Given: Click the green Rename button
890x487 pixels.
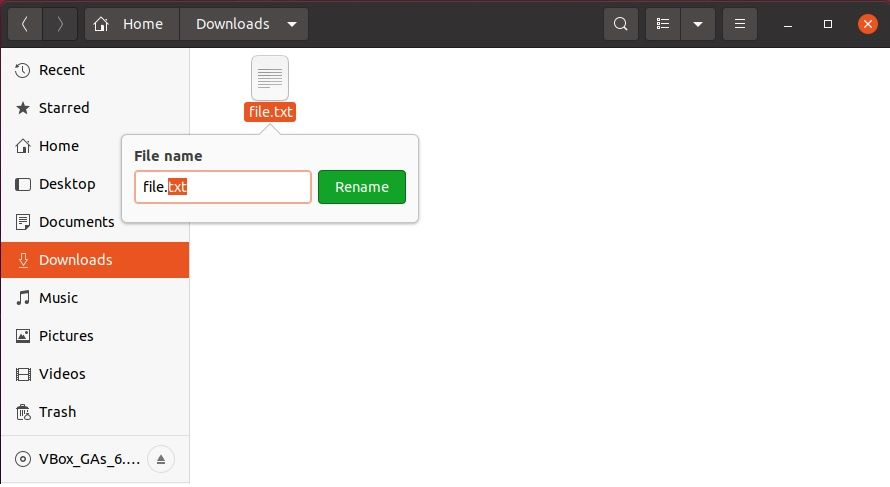Looking at the screenshot, I should pyautogui.click(x=362, y=187).
